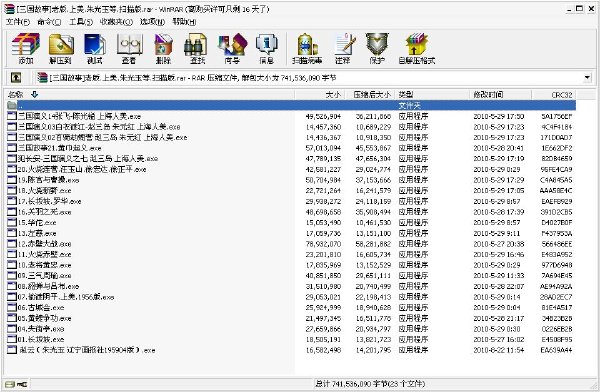Click the 保护 (Protect) shield icon
The height and width of the screenshot is (392, 600).
pyautogui.click(x=377, y=49)
